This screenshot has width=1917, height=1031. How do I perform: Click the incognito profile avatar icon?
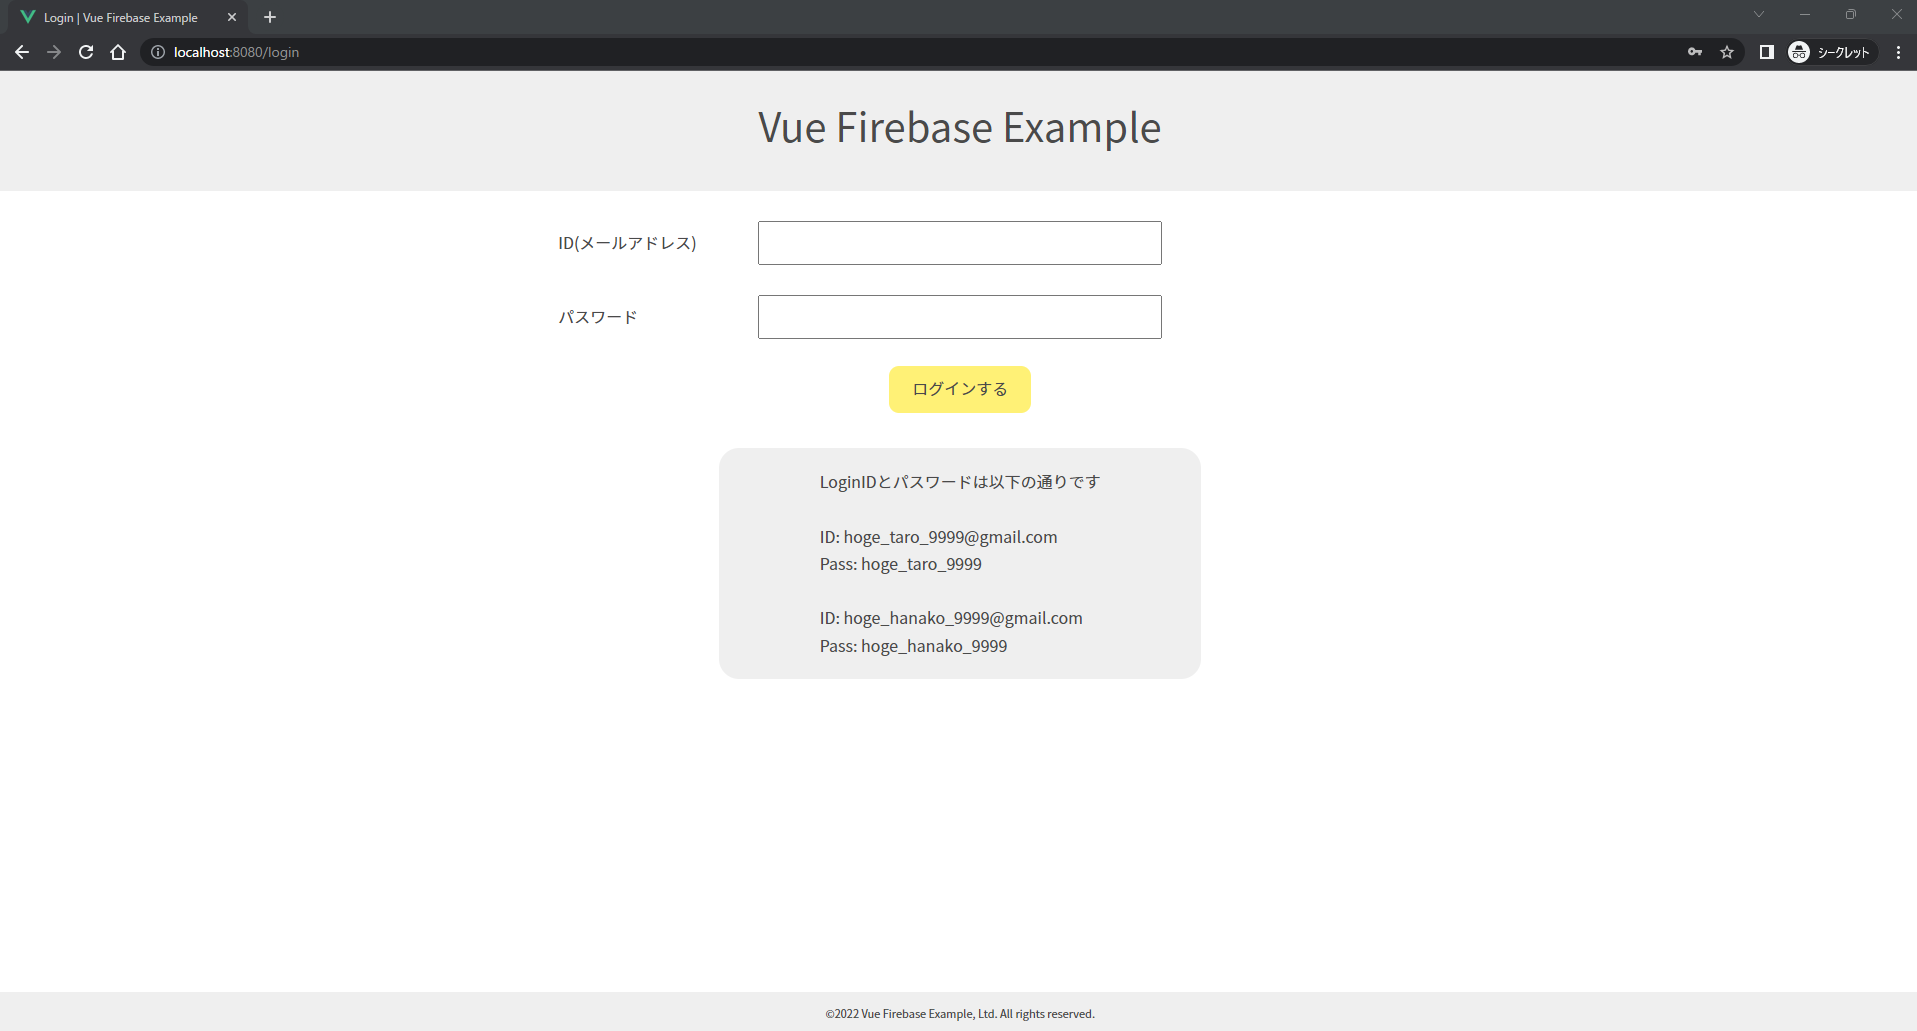click(1798, 52)
